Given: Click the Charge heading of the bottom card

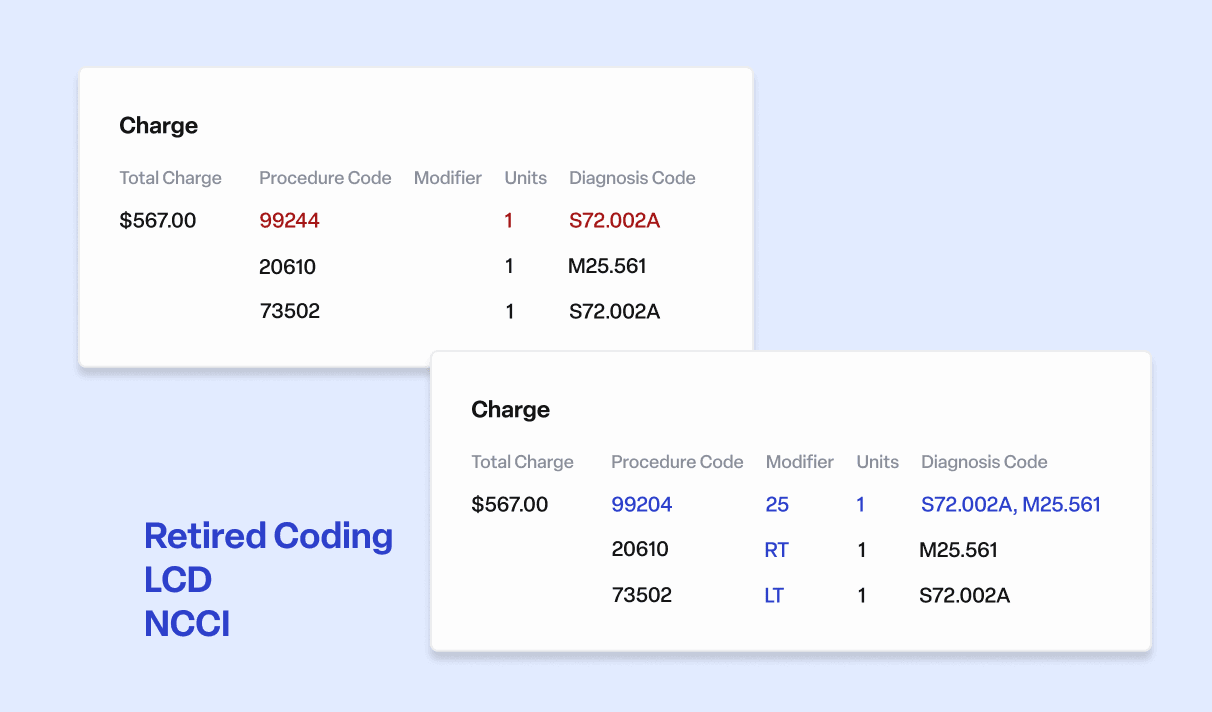Looking at the screenshot, I should (x=510, y=410).
